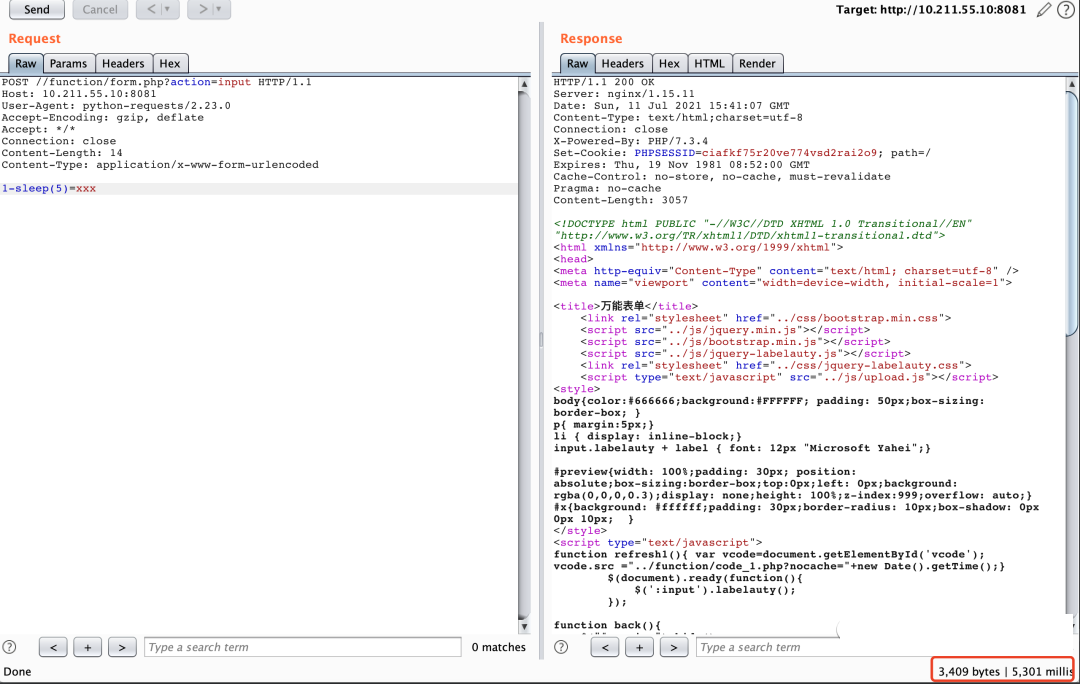1080x684 pixels.
Task: Click the orange 'Request' panel heading
Action: [x=34, y=39]
